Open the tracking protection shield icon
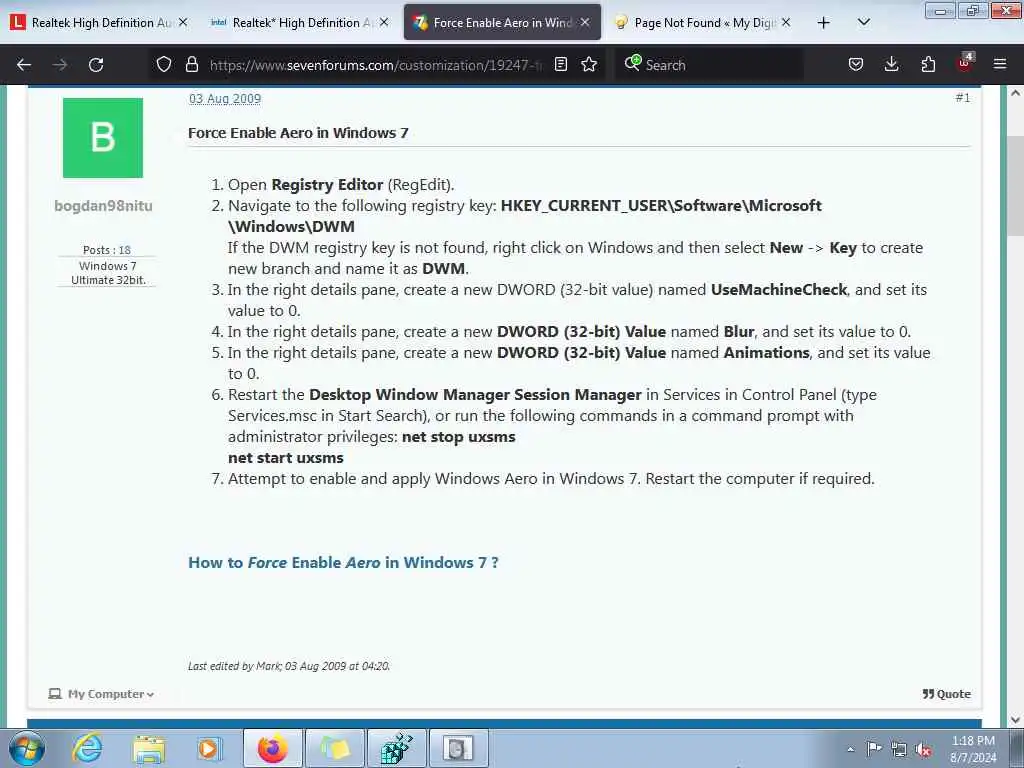Viewport: 1024px width, 768px height. coord(164,64)
